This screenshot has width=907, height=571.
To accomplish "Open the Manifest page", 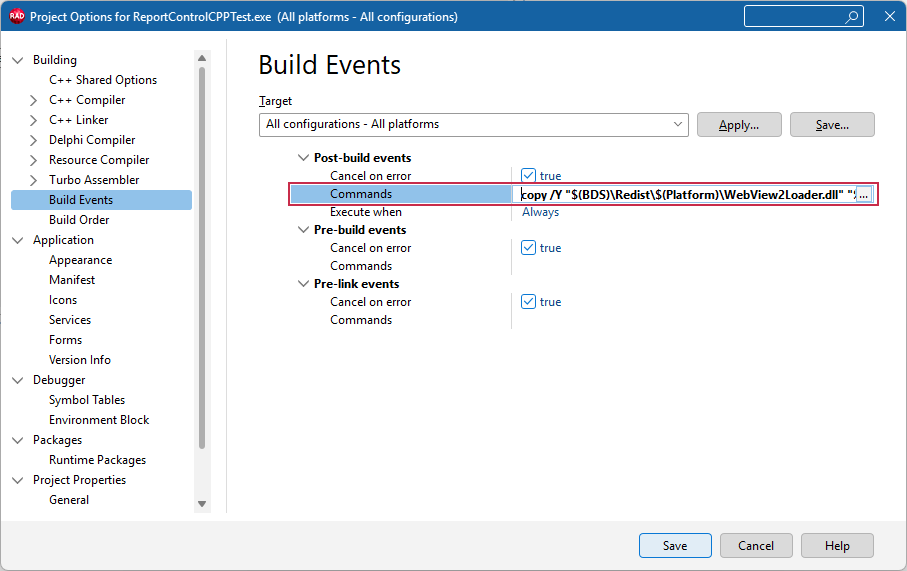I will (x=72, y=280).
